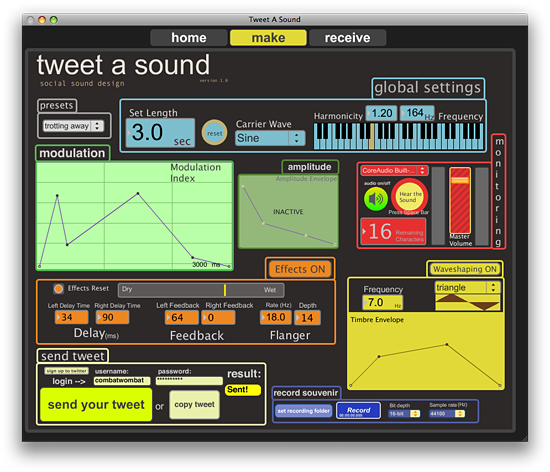The image size is (550, 472).
Task: Click the inactive Amplitude Envelope panel
Action: [288, 211]
